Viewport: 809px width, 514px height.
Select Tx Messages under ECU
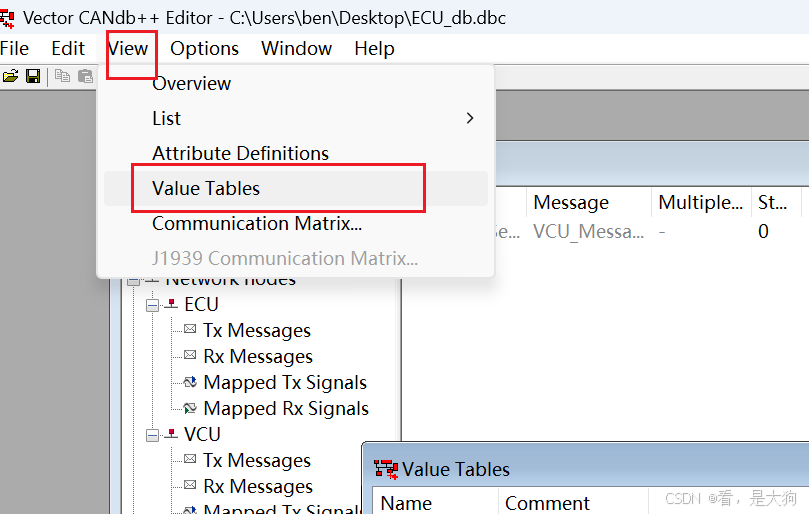[x=257, y=330]
